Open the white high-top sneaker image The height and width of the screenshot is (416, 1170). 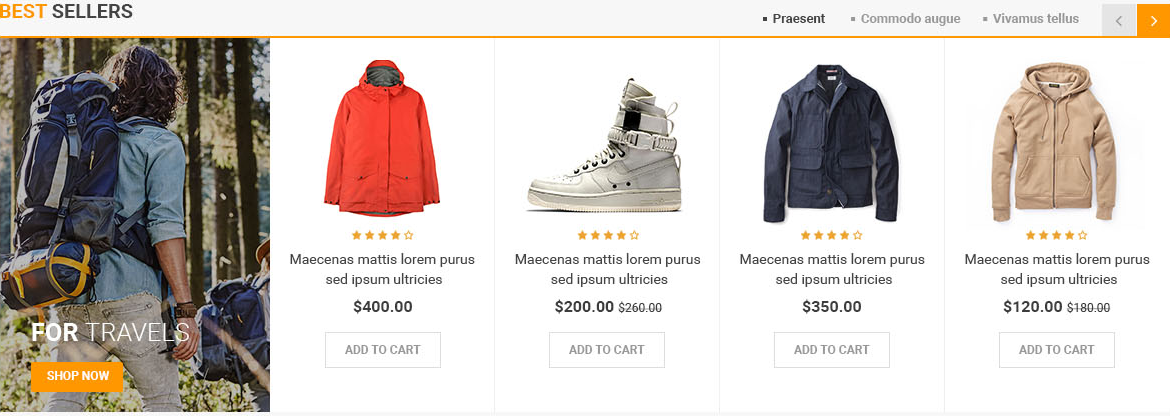click(605, 145)
